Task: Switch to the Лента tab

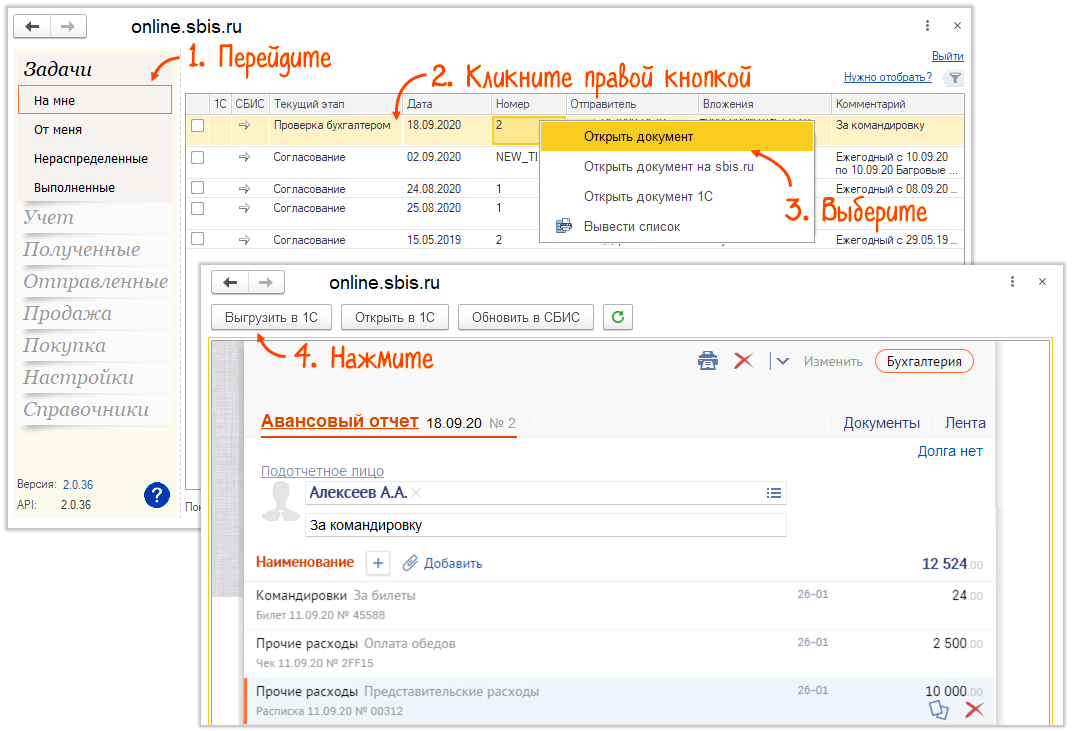Action: tap(965, 423)
